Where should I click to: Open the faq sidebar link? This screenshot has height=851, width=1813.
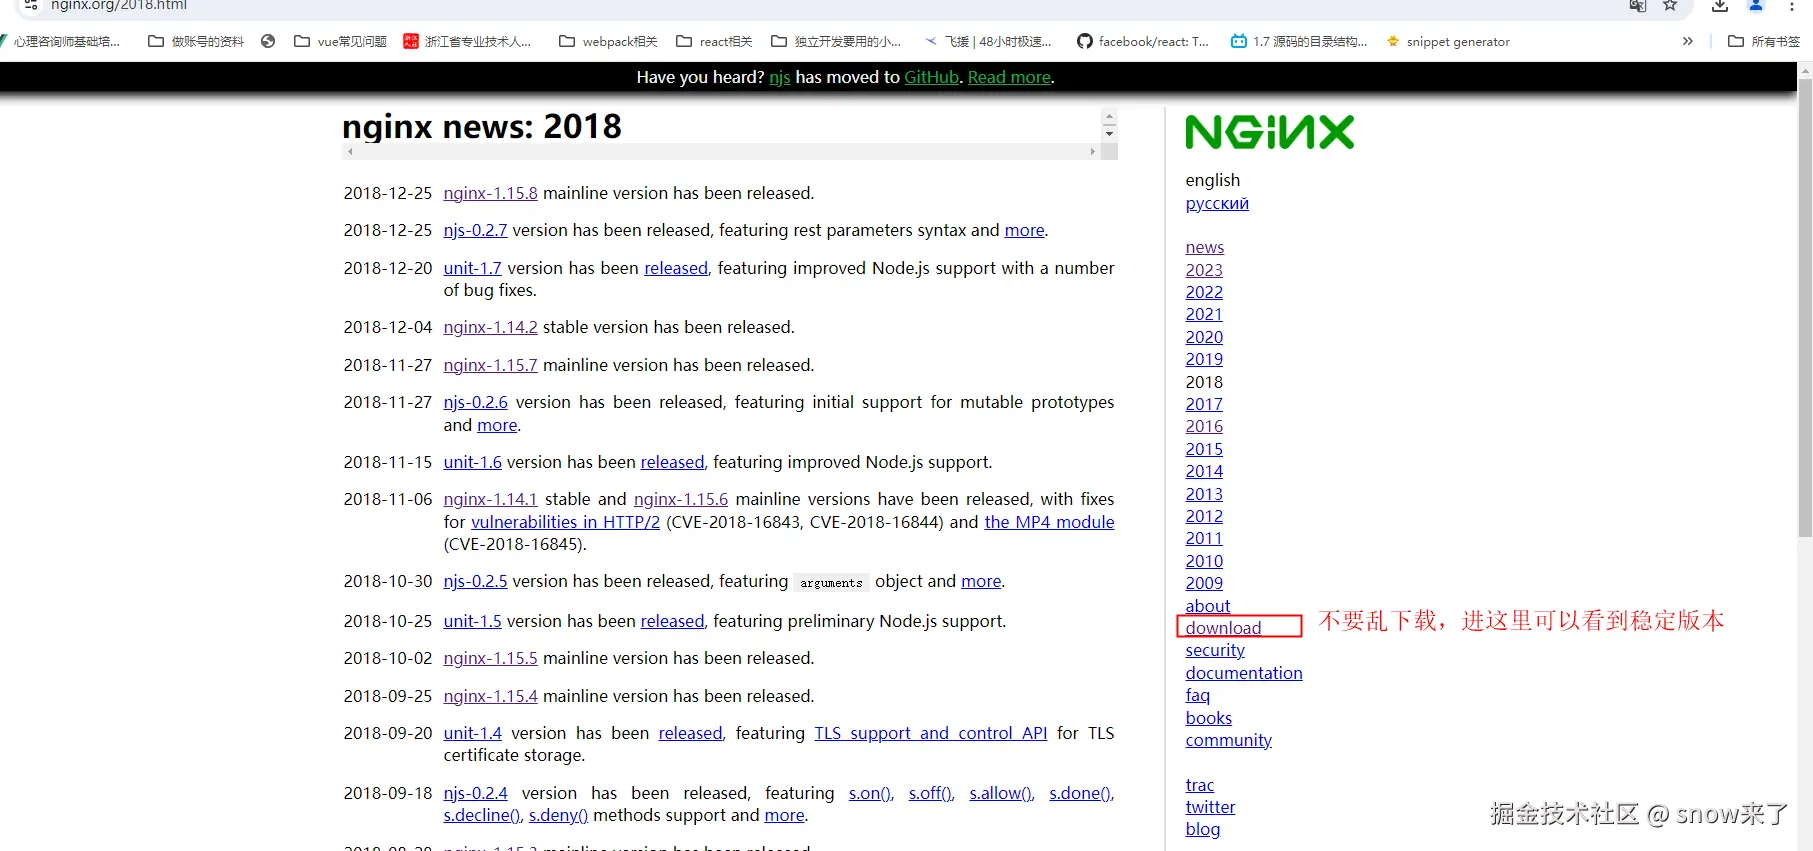pyautogui.click(x=1198, y=695)
